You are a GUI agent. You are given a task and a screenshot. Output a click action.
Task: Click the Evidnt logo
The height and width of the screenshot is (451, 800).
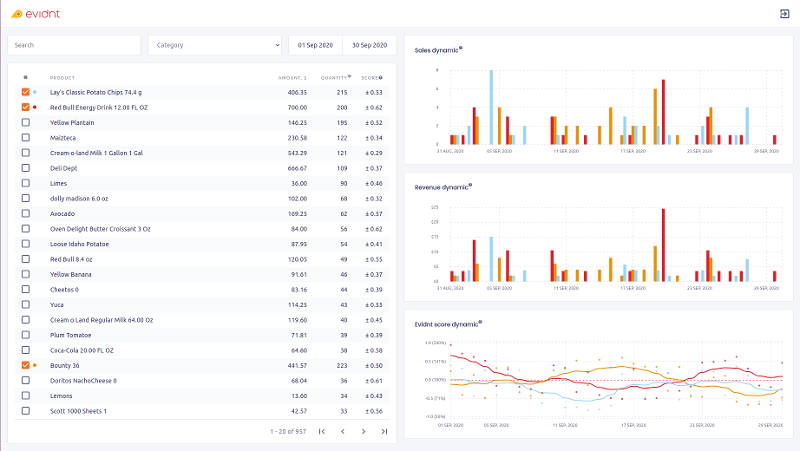36,14
